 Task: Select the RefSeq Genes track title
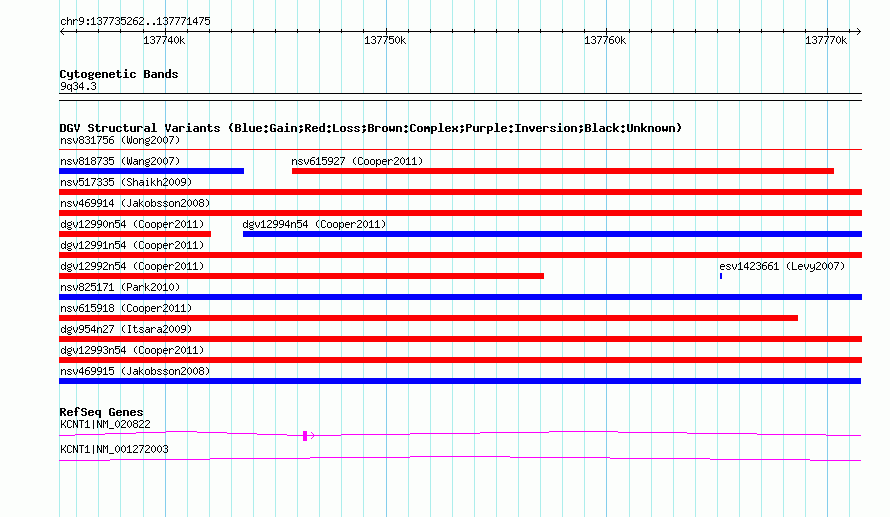(x=101, y=412)
